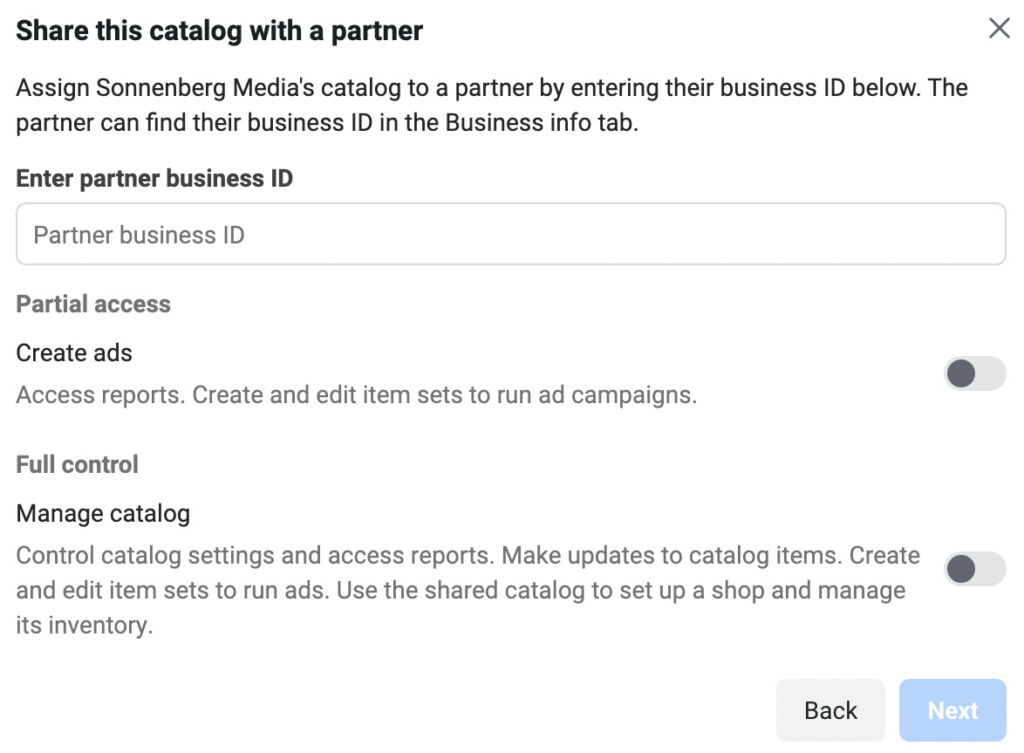
Task: Toggle partial access Create ads switch
Action: pos(974,373)
